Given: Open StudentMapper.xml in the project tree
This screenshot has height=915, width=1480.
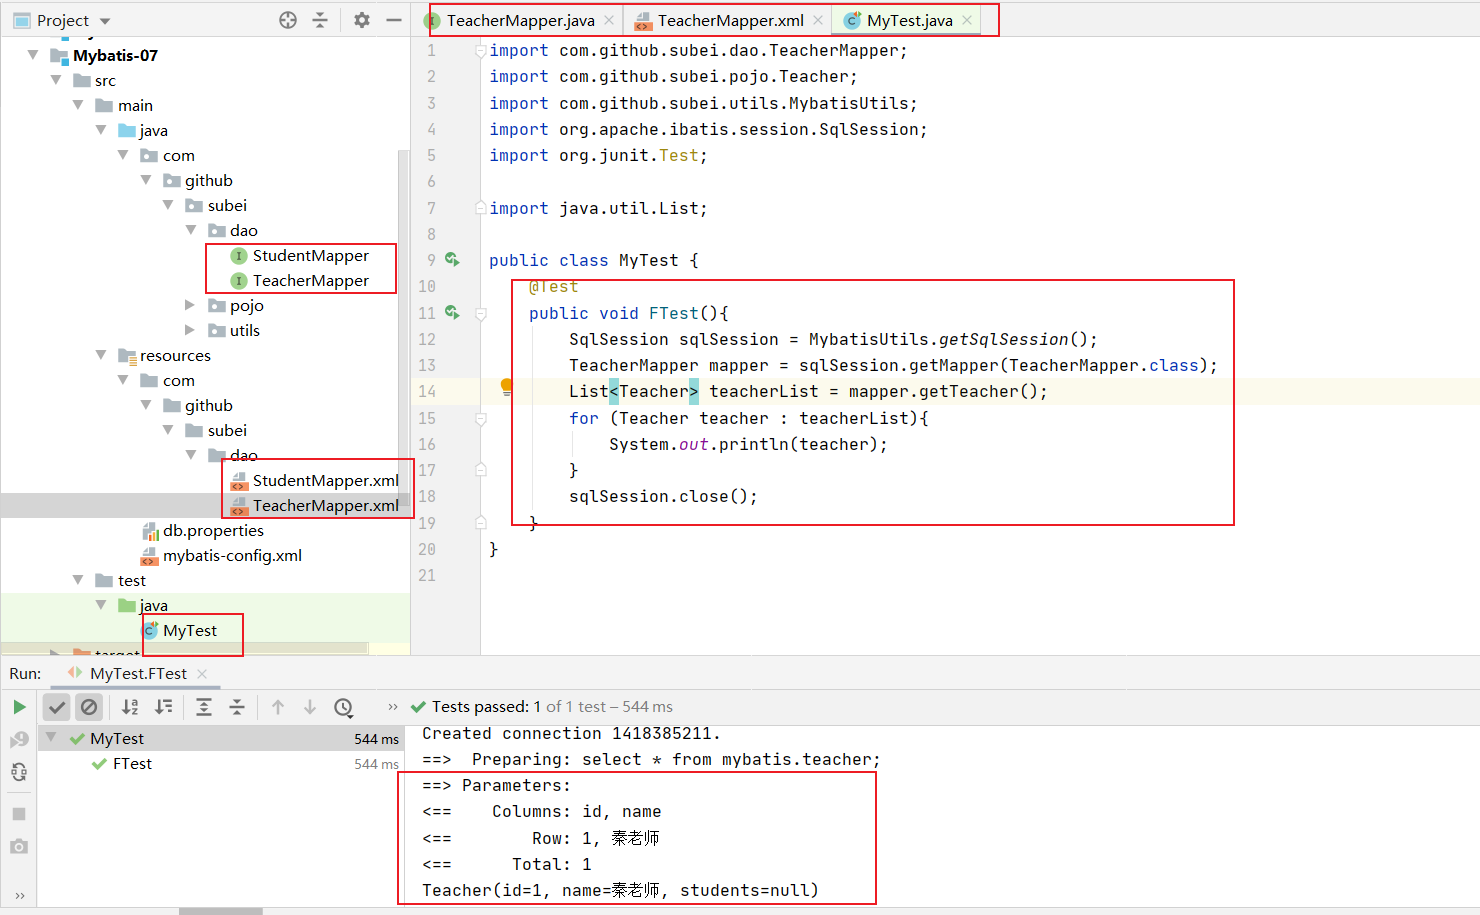Looking at the screenshot, I should click(x=325, y=480).
